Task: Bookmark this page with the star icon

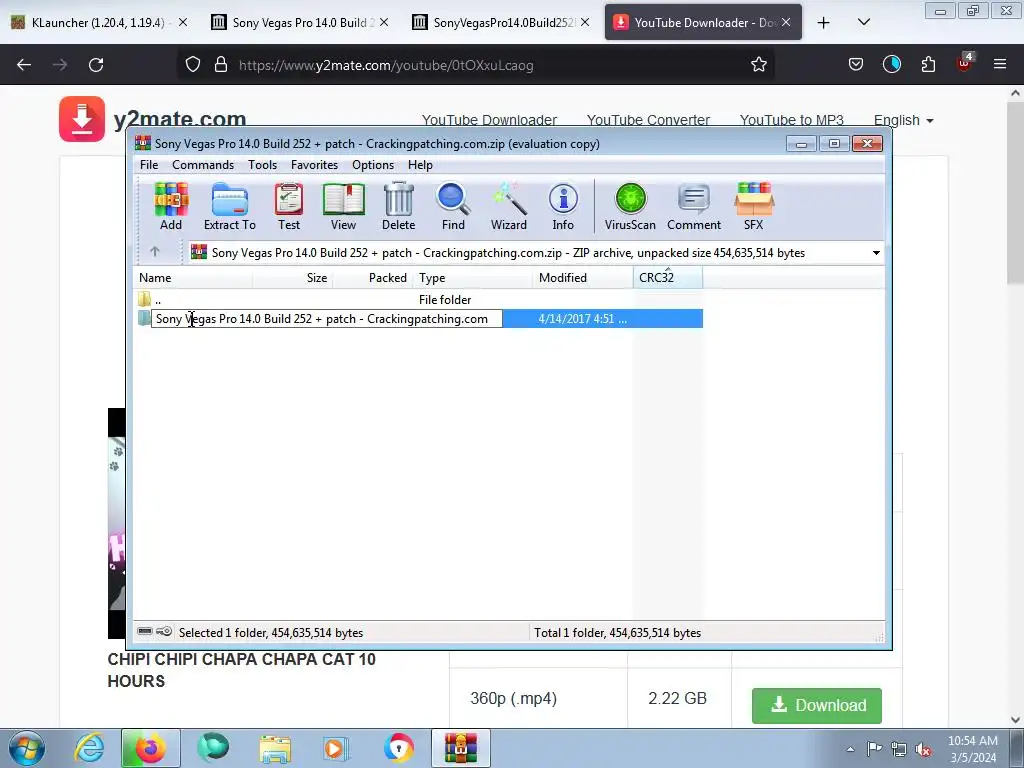Action: tap(758, 65)
